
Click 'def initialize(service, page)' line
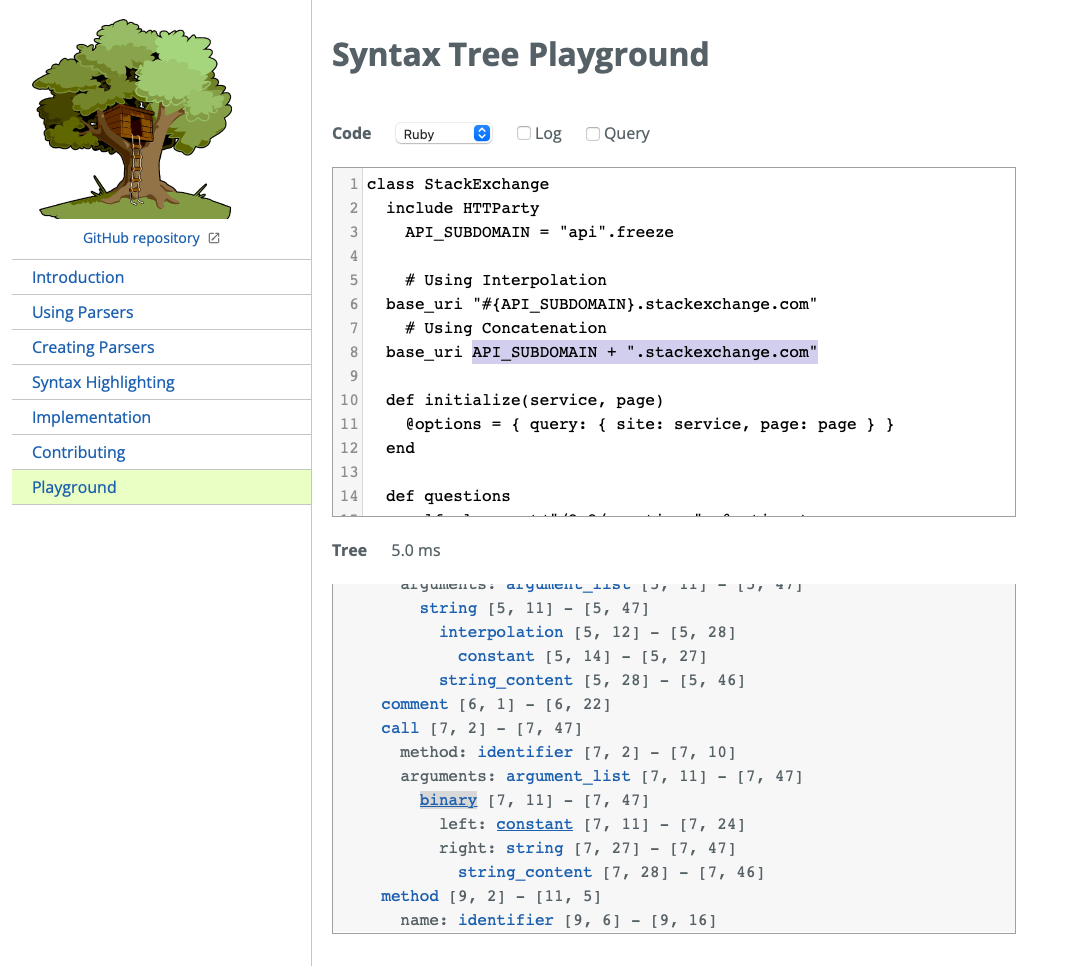(x=524, y=400)
